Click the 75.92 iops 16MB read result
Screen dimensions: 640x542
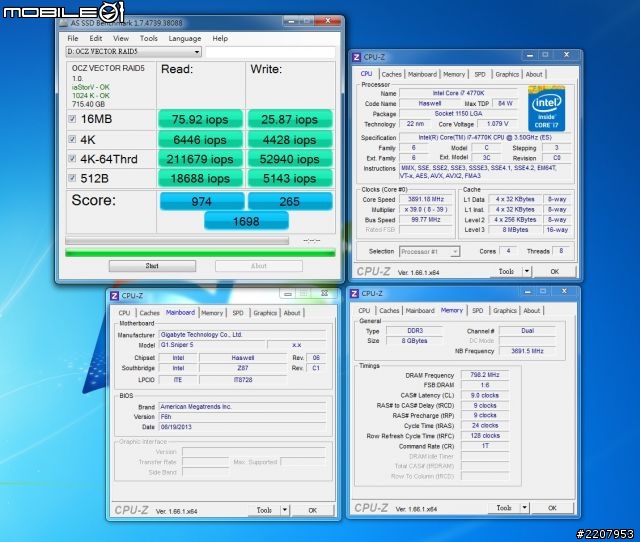click(x=200, y=119)
